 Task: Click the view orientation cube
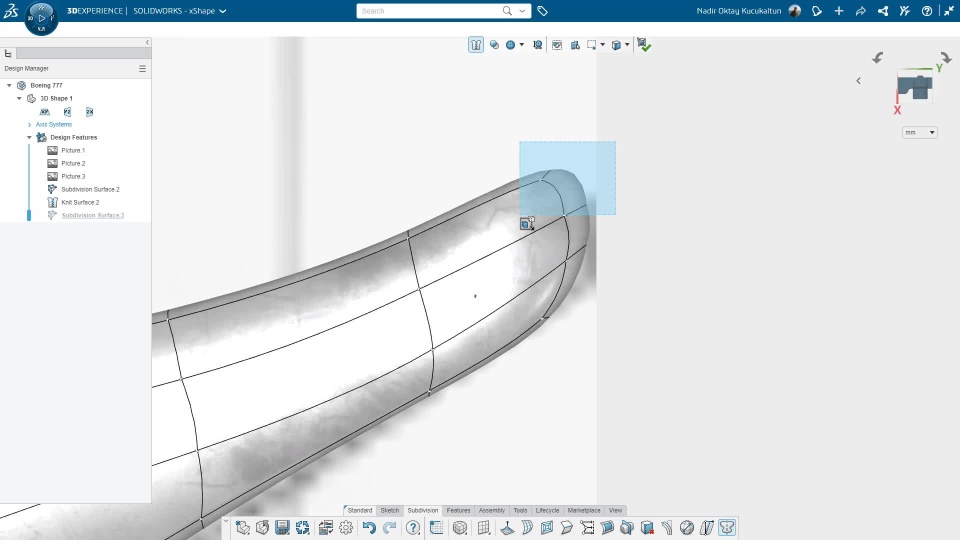pyautogui.click(x=915, y=88)
